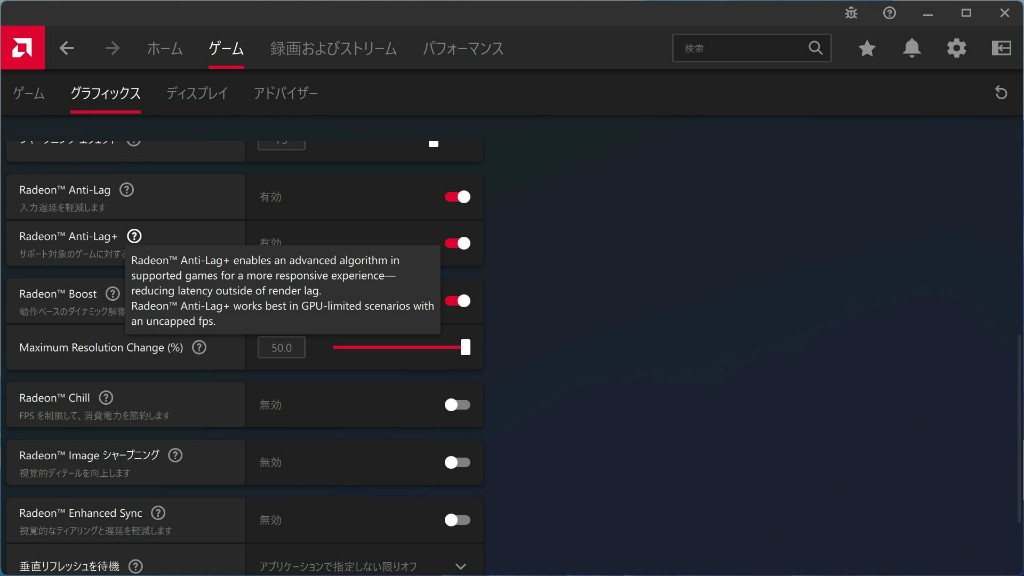Click the Radeon Anti-Lag label text

point(65,189)
